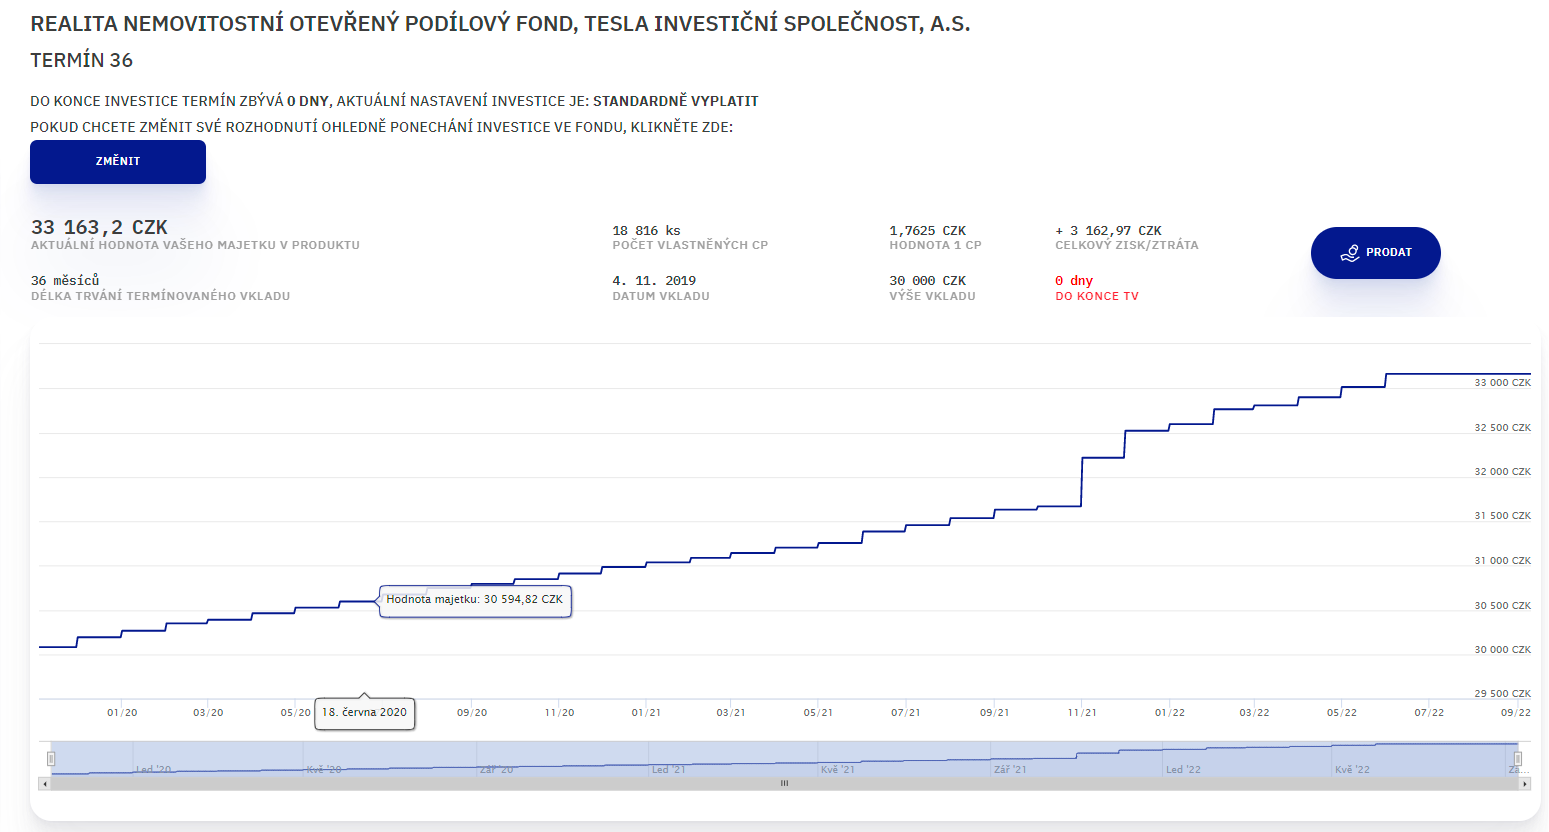Screen dimensions: 1549x832
Task: Click the 11/21 label on the x-axis
Action: tap(1082, 713)
